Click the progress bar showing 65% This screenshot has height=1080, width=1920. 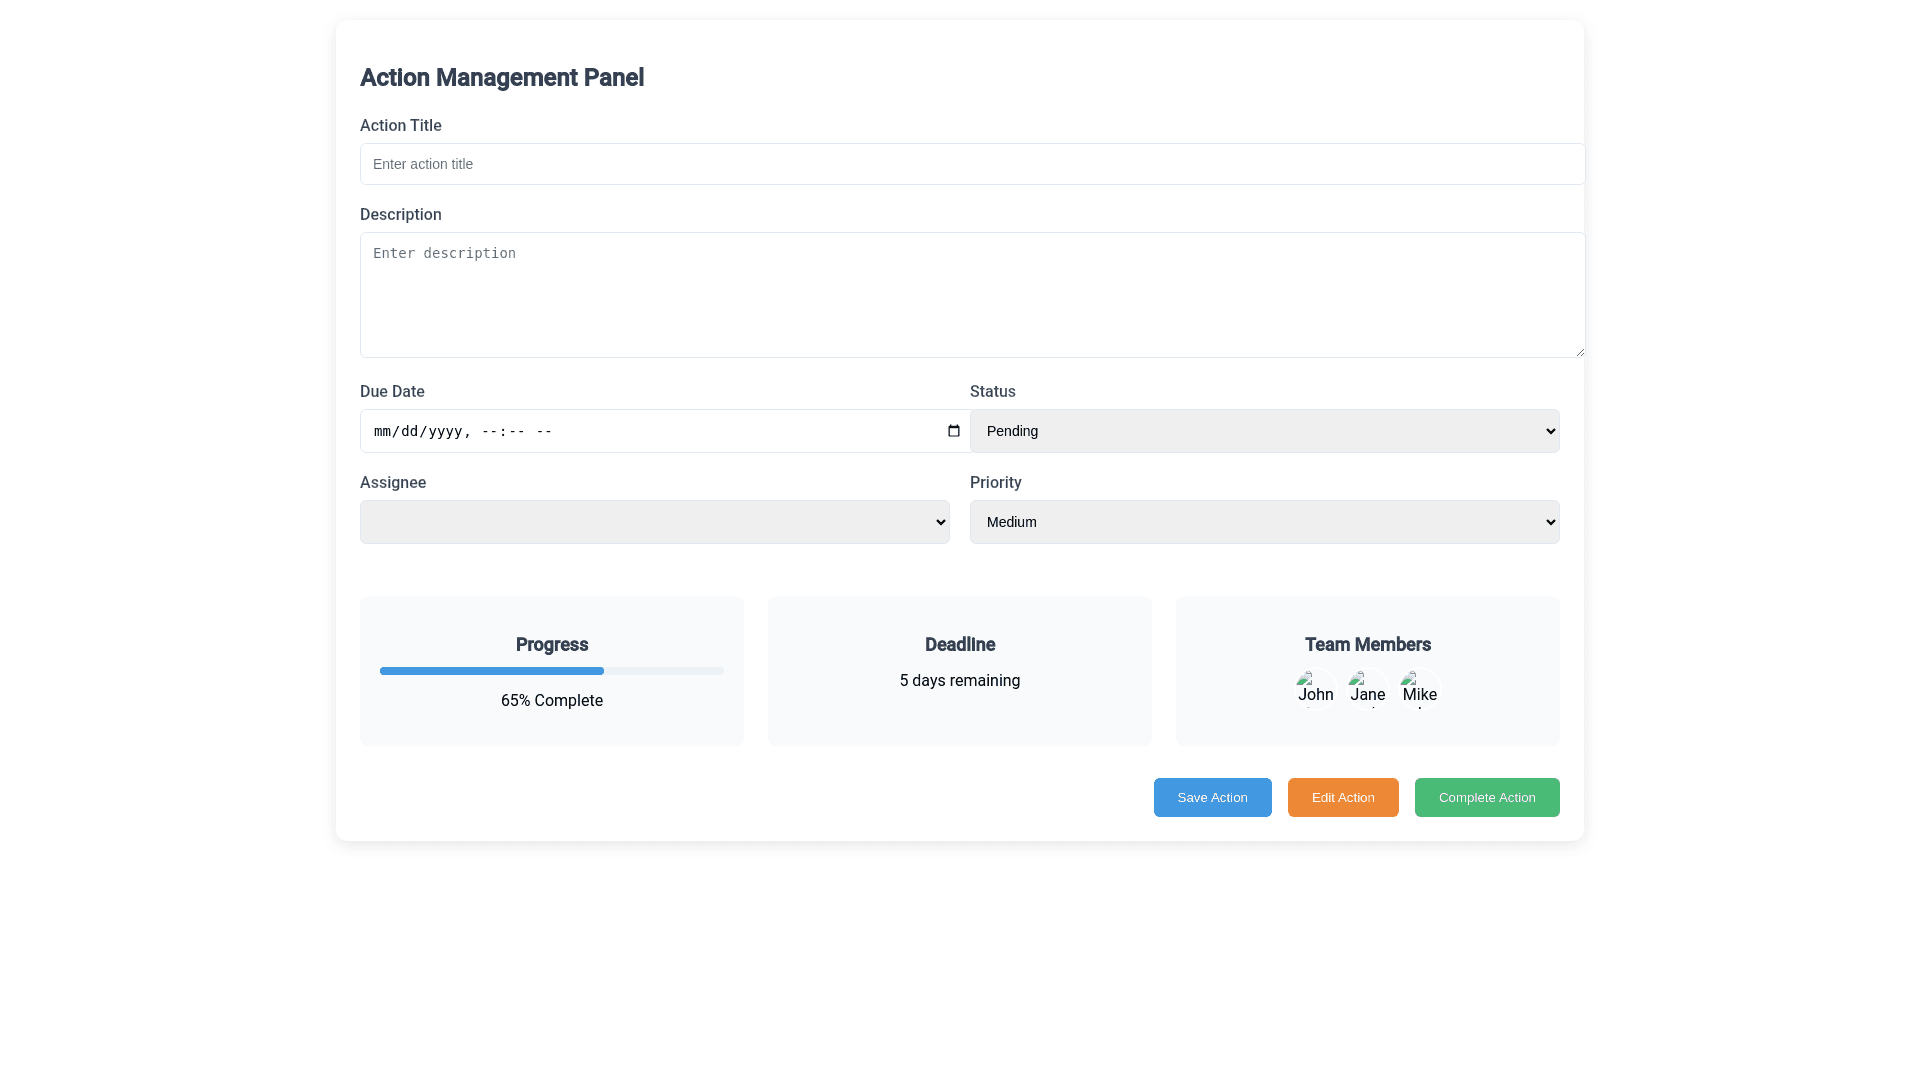[551, 671]
